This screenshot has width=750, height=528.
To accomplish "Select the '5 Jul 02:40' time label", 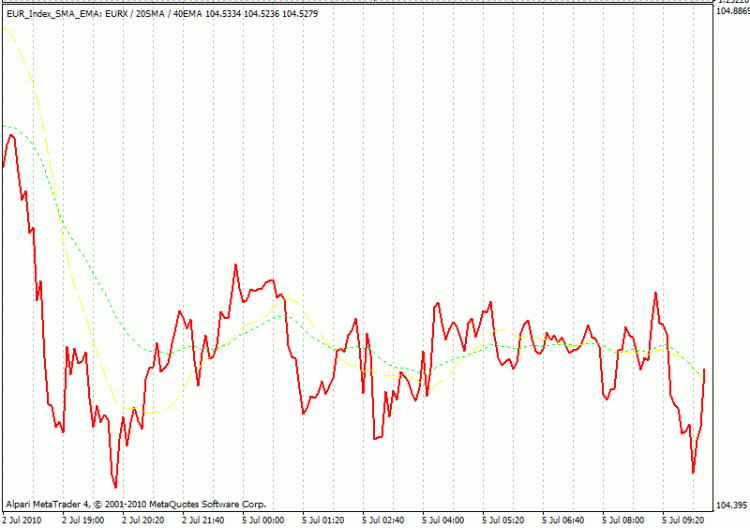I will tap(384, 520).
